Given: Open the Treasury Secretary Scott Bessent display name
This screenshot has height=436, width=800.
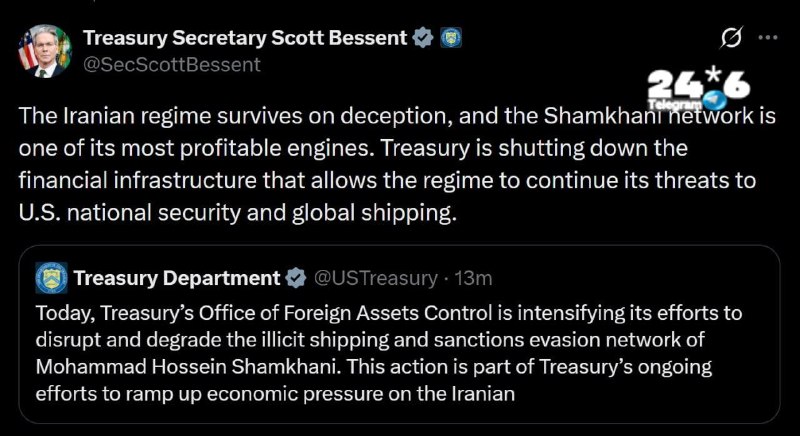Looking at the screenshot, I should point(245,38).
